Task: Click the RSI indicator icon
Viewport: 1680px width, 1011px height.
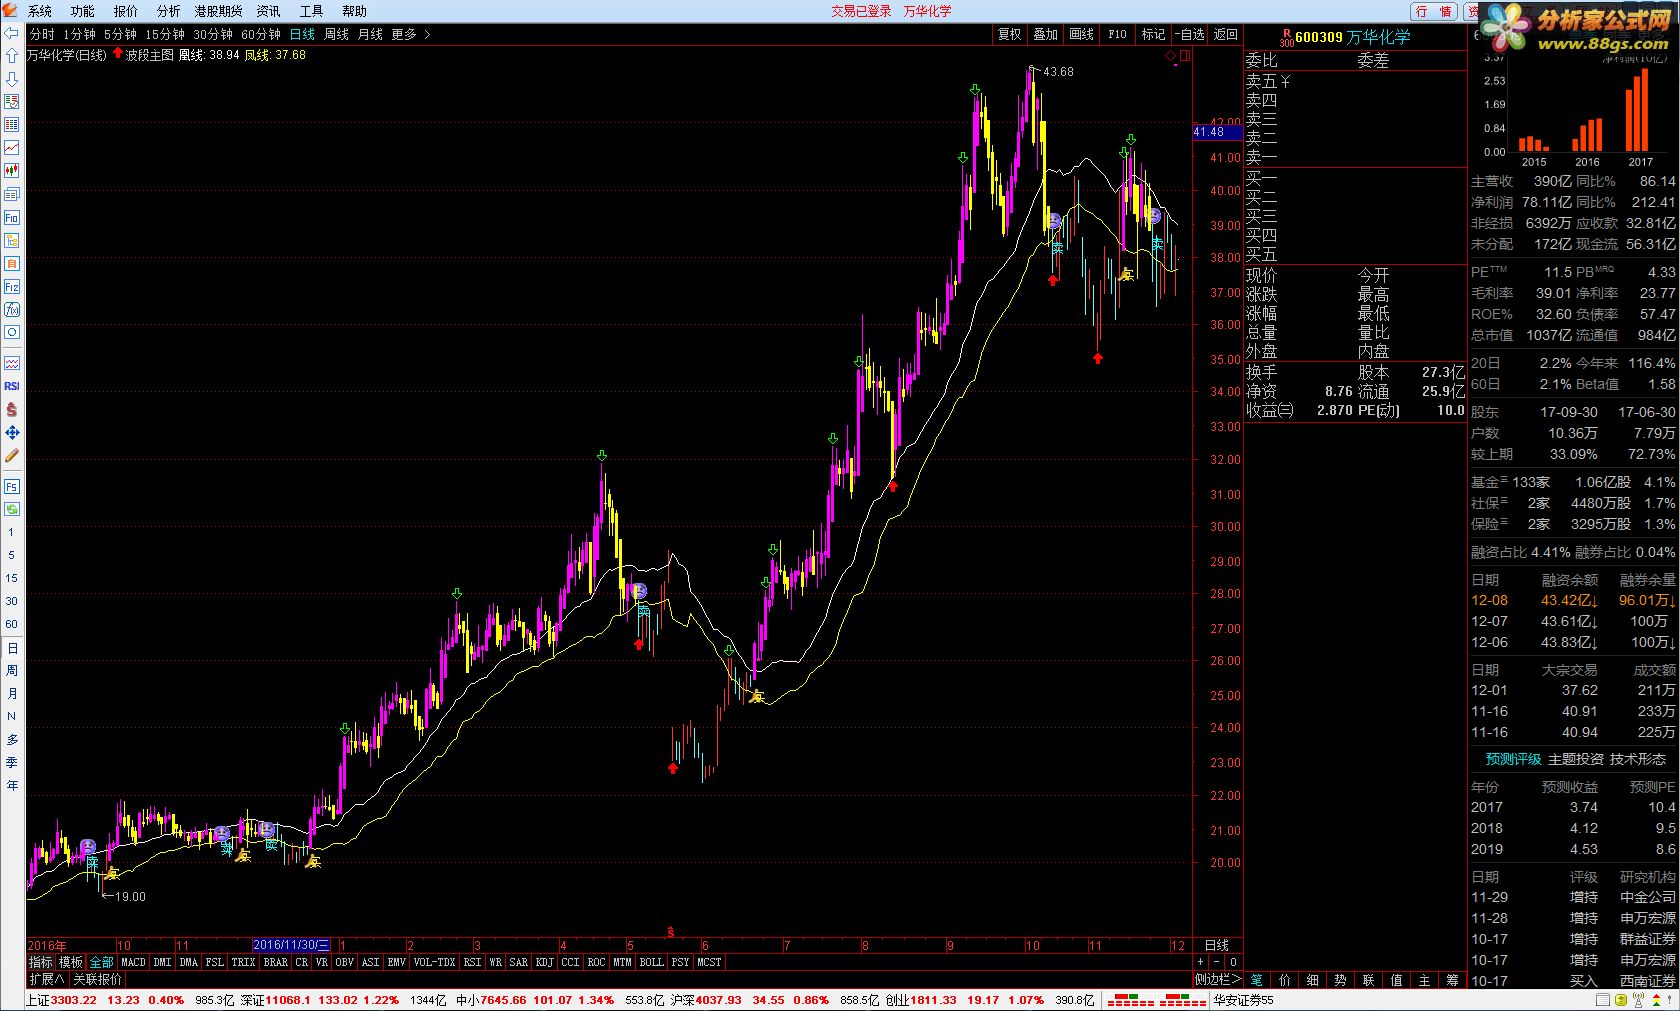Action: [12, 386]
